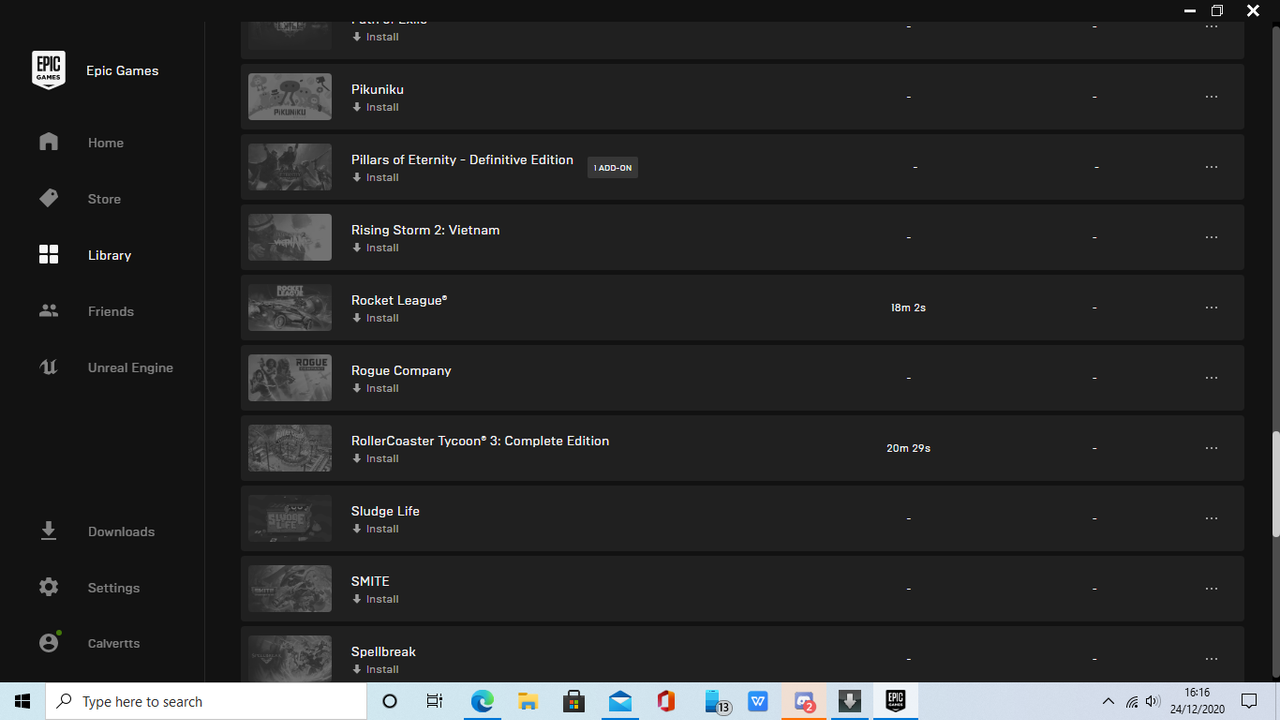Click the Spellbreak thumbnail
The image size is (1280, 720).
[290, 658]
